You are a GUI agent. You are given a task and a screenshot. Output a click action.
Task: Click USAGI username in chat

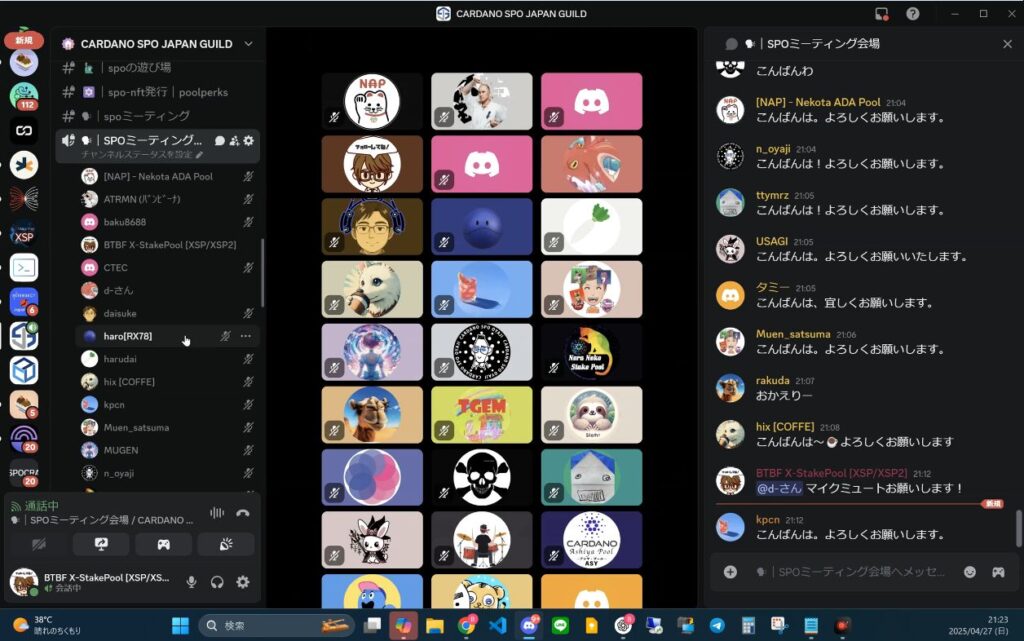point(771,242)
